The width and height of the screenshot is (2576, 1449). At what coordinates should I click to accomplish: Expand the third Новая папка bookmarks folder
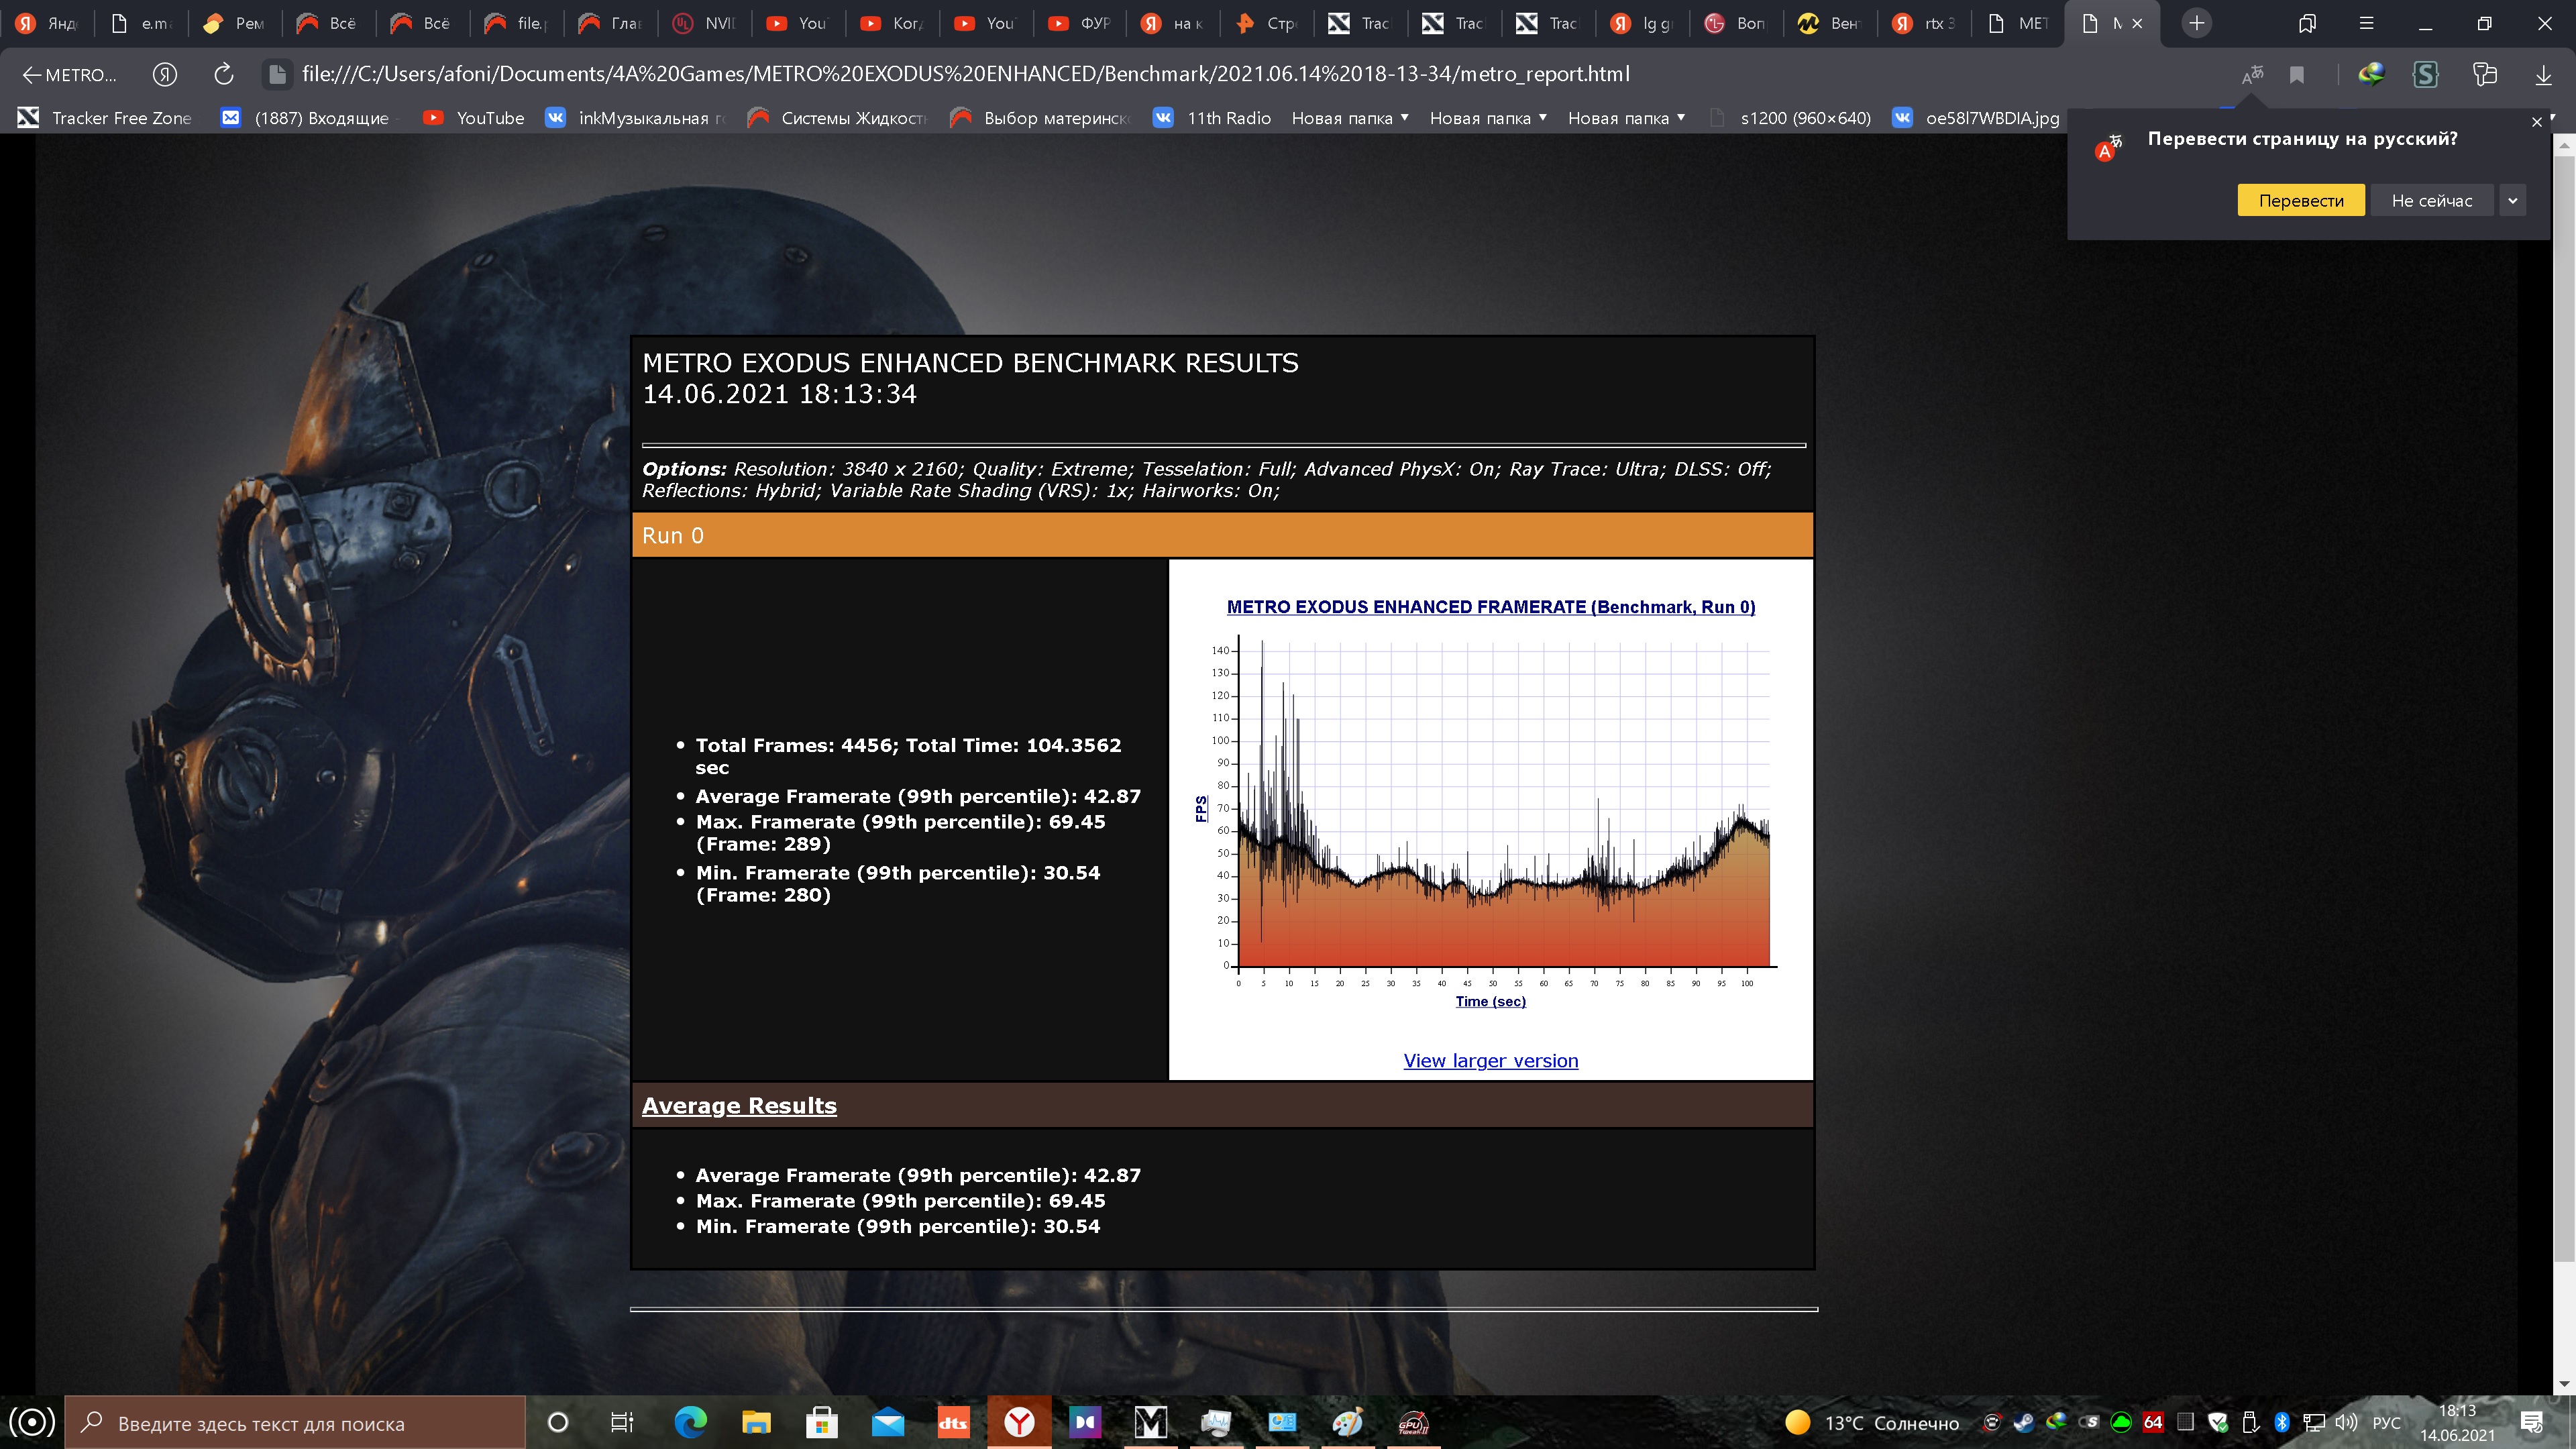click(x=1626, y=118)
